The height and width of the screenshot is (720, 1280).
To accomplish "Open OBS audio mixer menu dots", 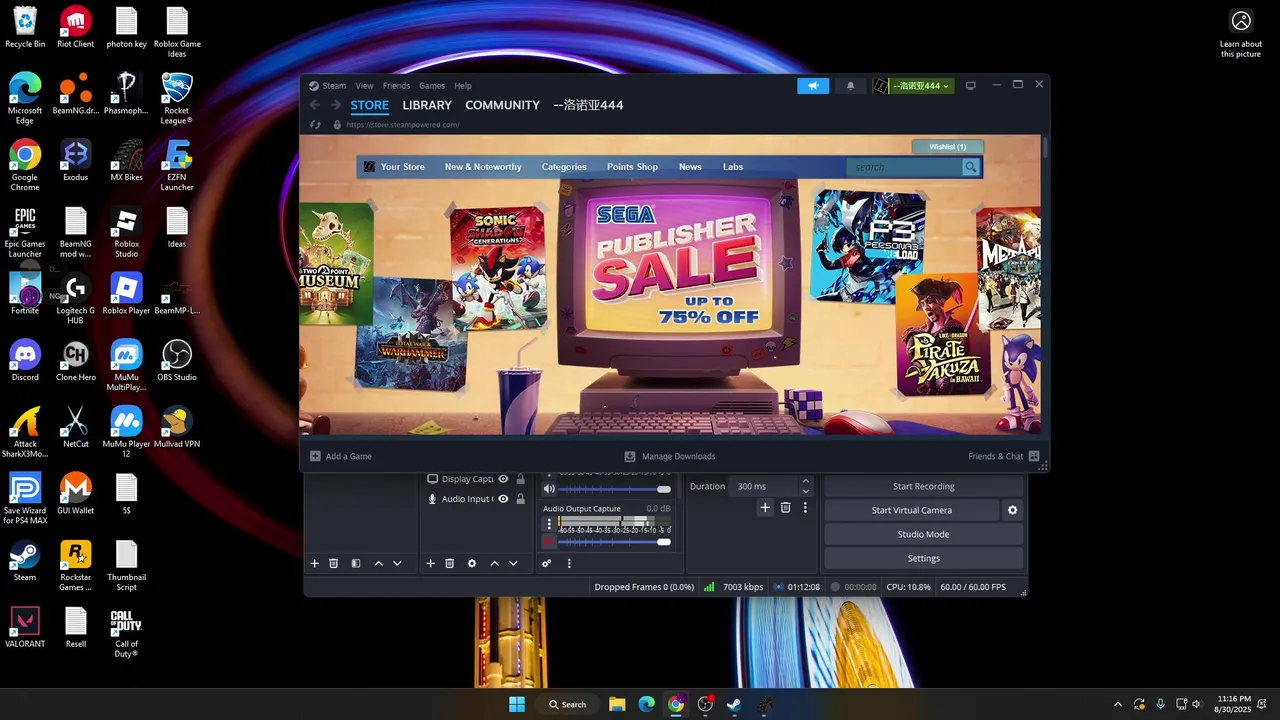I will coord(569,564).
